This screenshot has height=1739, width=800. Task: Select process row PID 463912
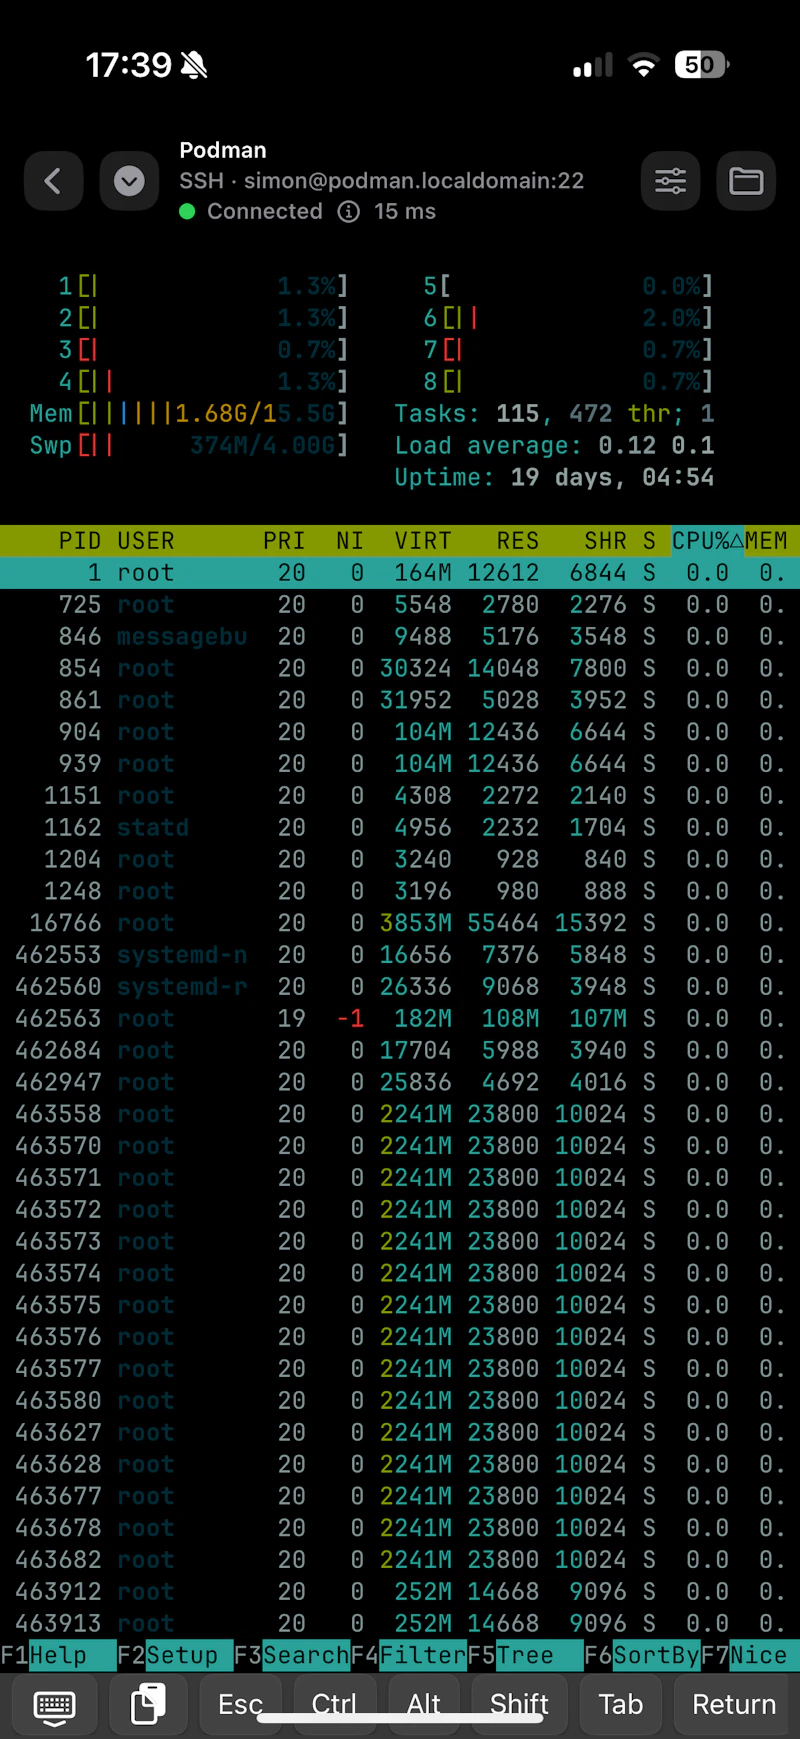pyautogui.click(x=400, y=1592)
